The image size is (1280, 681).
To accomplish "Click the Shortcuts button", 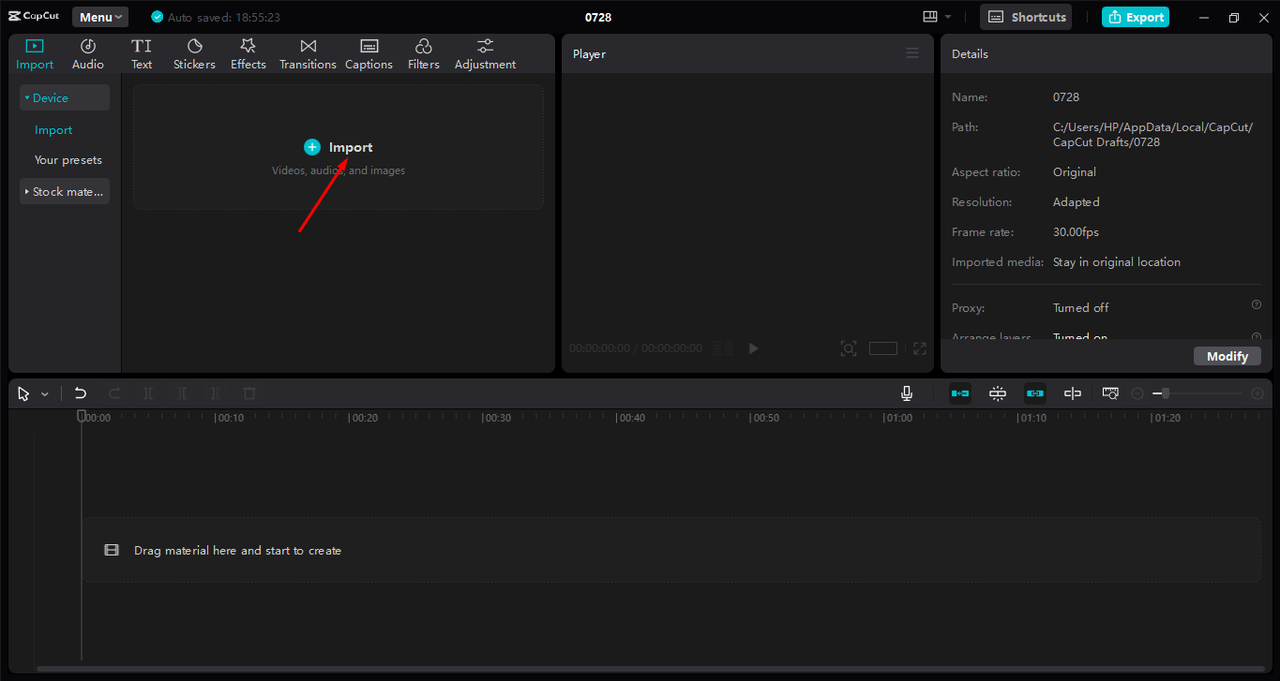I will point(1026,17).
